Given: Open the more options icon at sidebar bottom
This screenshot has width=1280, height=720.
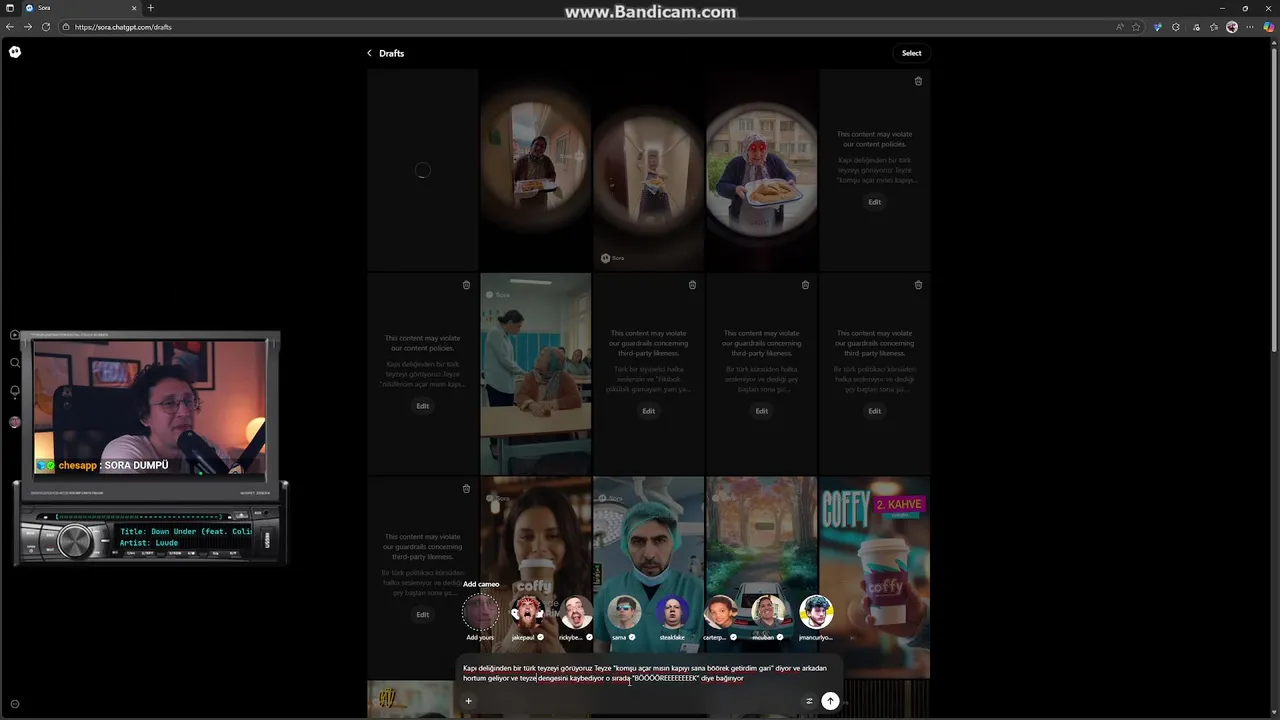Looking at the screenshot, I should pyautogui.click(x=15, y=704).
